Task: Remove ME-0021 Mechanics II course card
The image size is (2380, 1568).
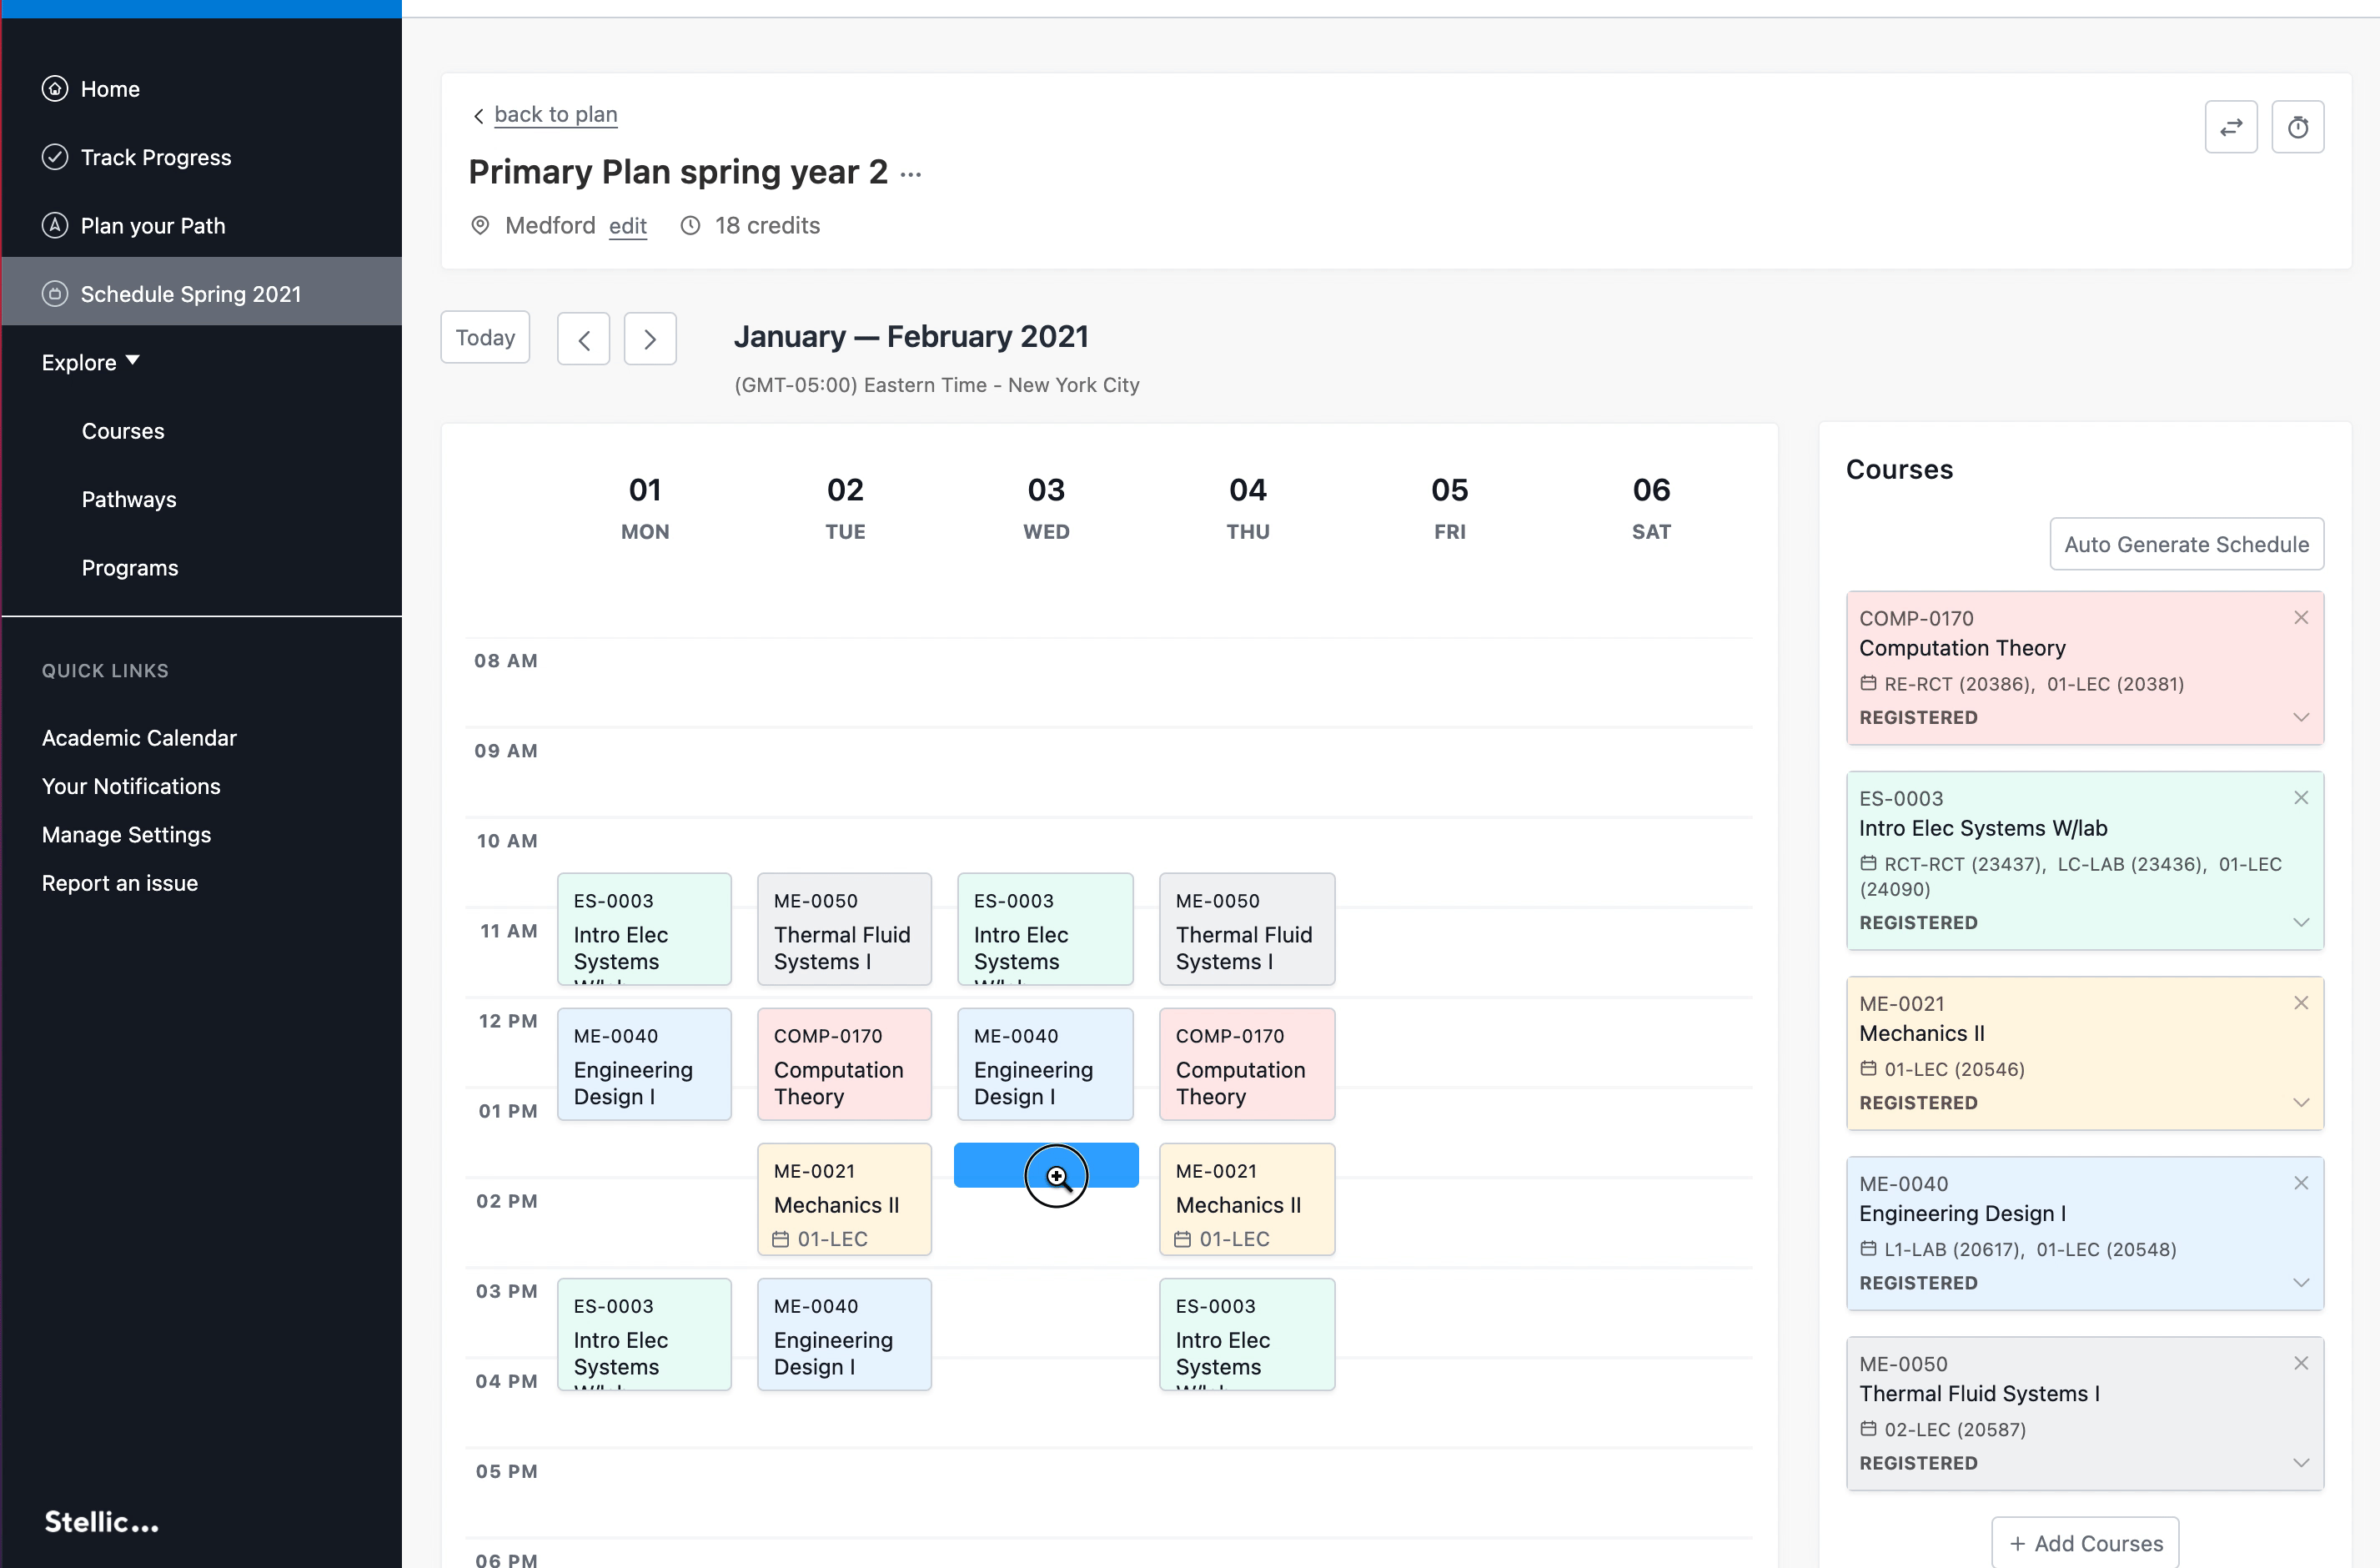Action: [2300, 1003]
